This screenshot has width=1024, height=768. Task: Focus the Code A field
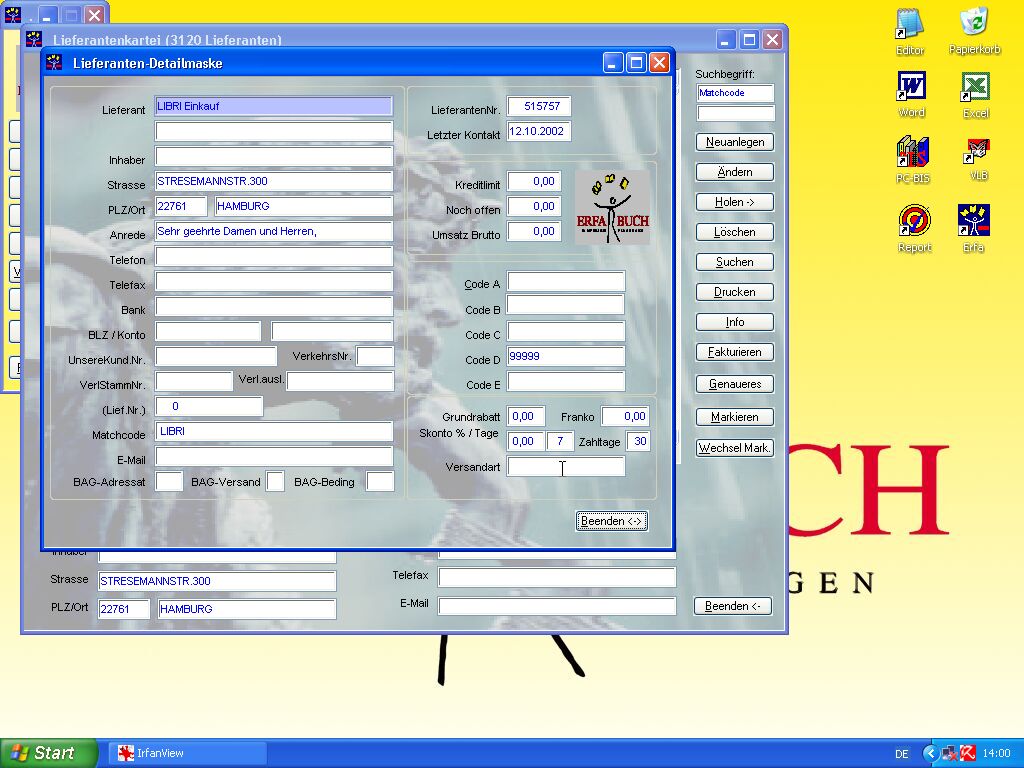tap(566, 281)
